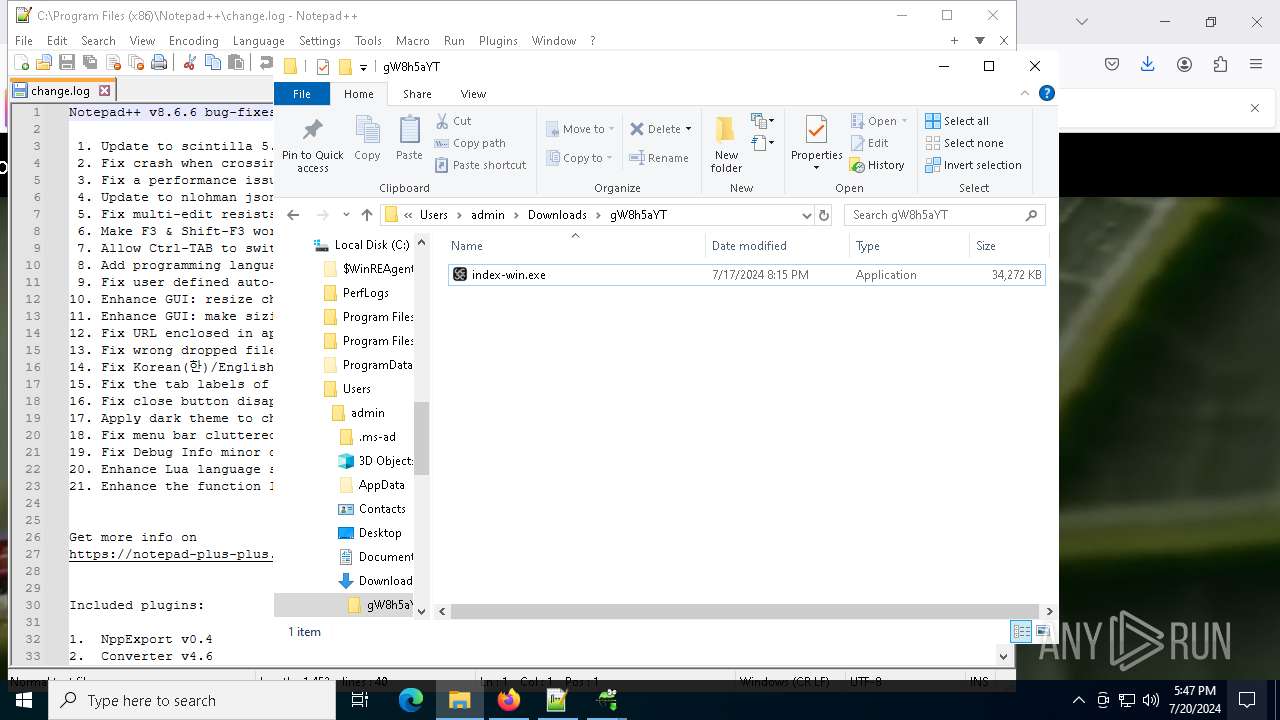Screen dimensions: 1280x720
Task: Click the Paste button in Explorer ribbon
Action: pos(409,138)
